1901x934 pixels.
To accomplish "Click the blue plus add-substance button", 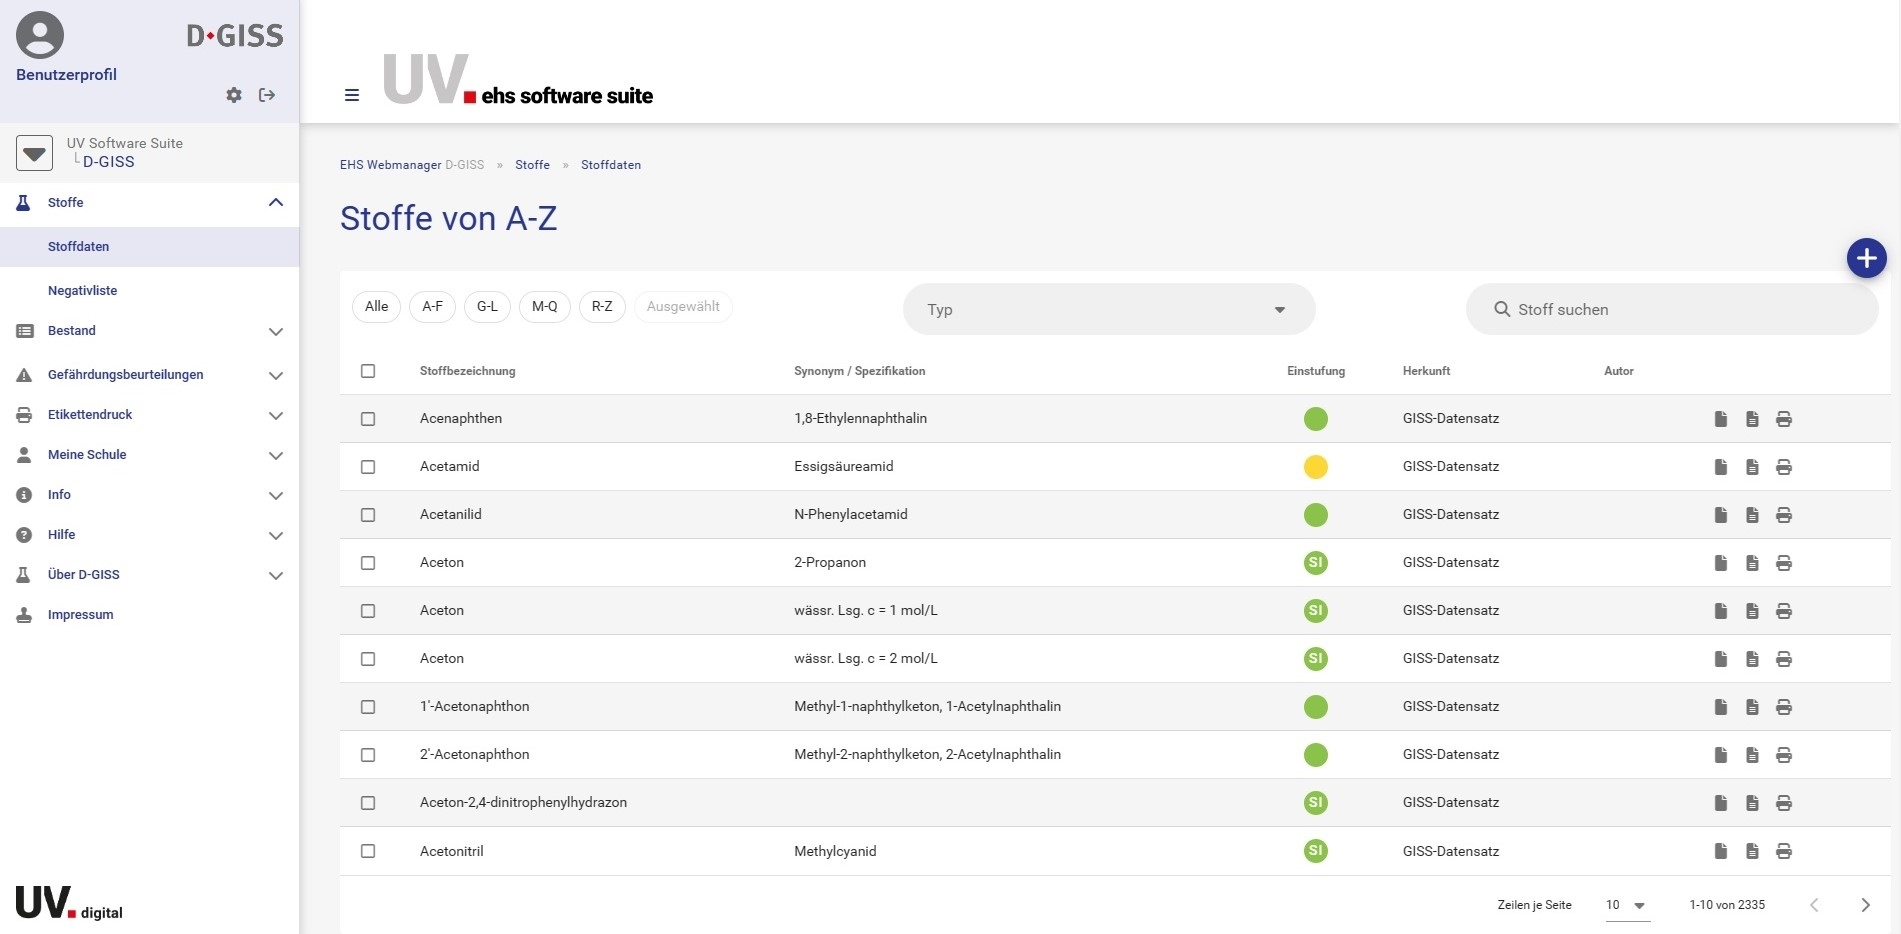I will (1866, 258).
